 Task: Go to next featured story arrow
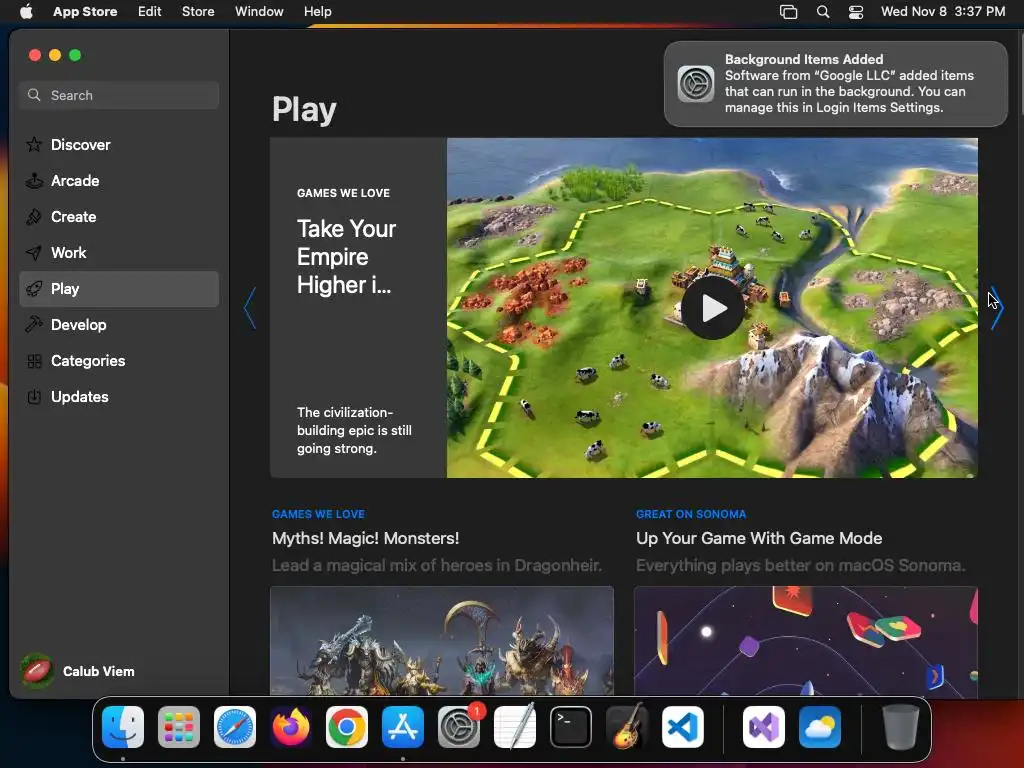point(996,308)
